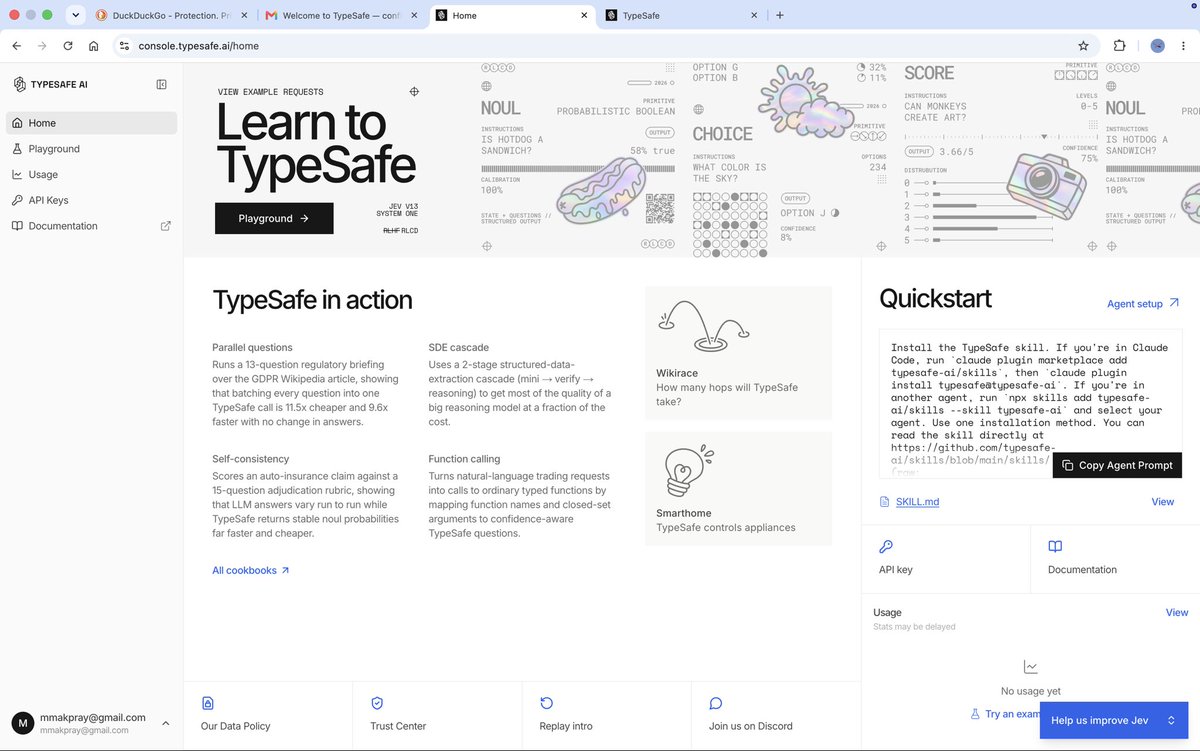Click the browser home icon

point(93,45)
